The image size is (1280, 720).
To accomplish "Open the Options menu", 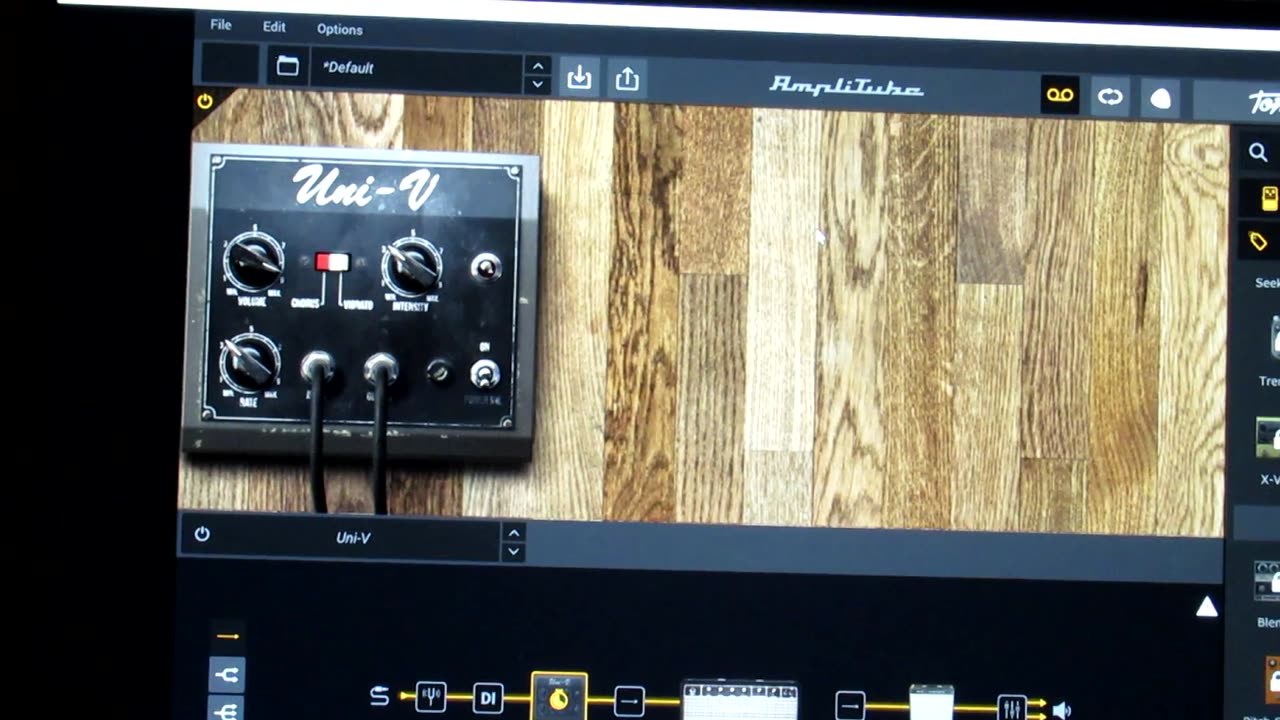I will coord(339,29).
